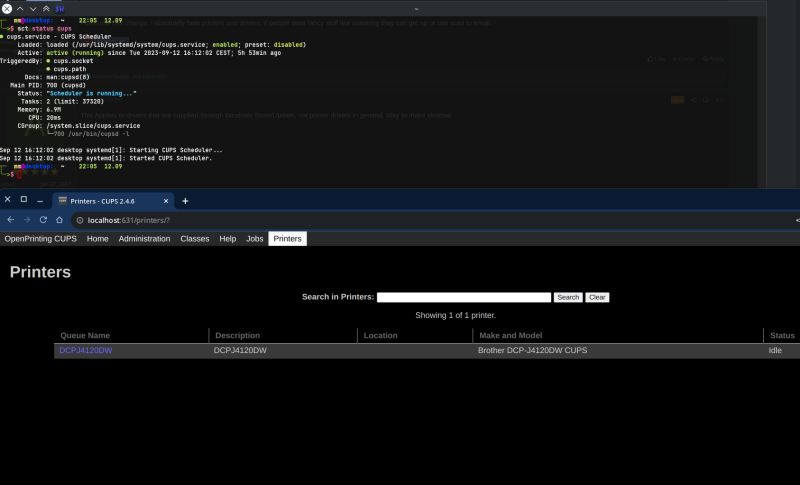Open the OpenPrinting CUPS menu link
Viewport: 800px width, 485px height.
point(41,239)
